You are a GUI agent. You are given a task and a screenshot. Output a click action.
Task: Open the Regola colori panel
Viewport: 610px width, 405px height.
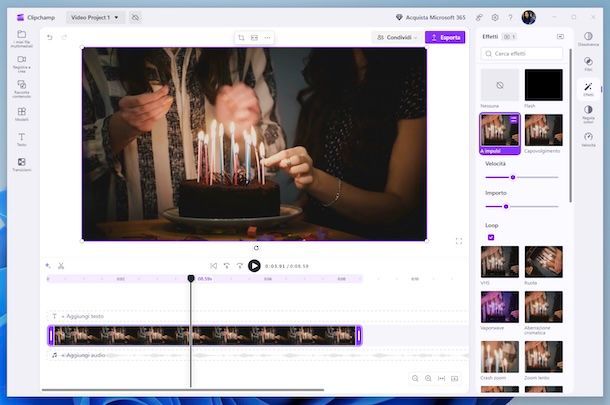pos(588,113)
